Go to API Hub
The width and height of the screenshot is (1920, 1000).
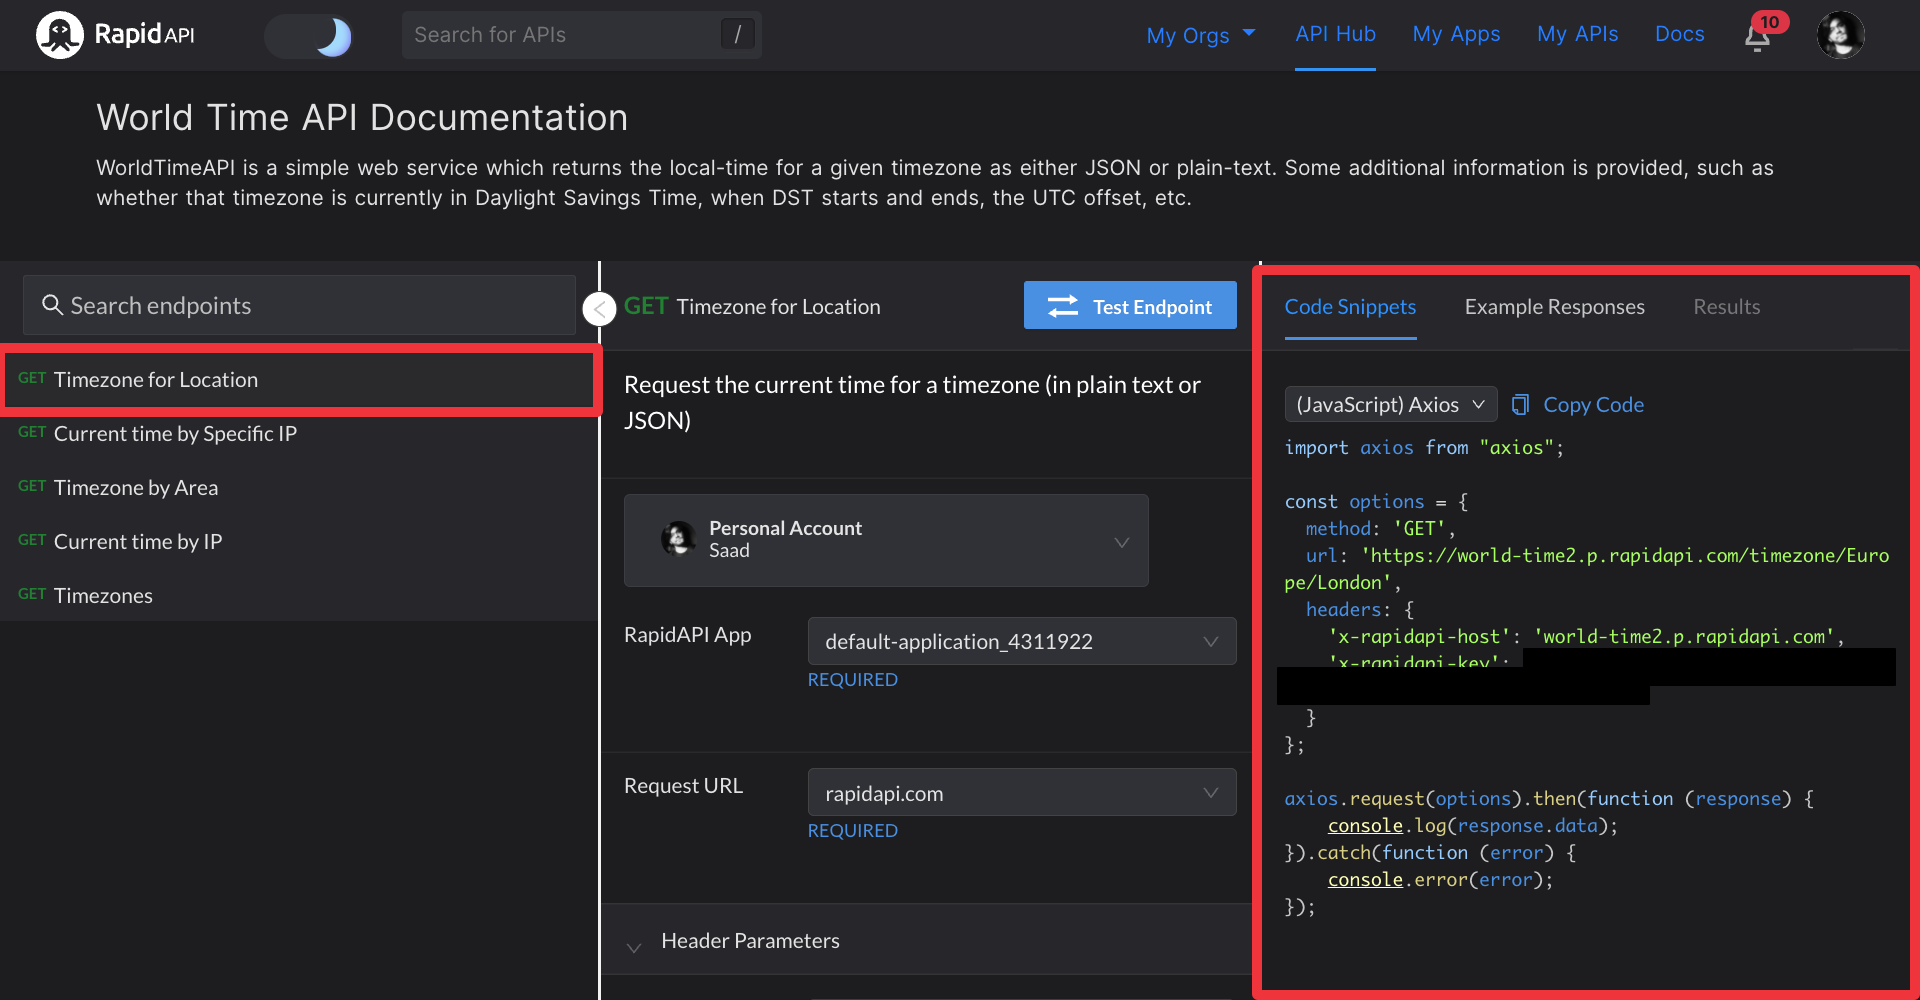(x=1335, y=34)
